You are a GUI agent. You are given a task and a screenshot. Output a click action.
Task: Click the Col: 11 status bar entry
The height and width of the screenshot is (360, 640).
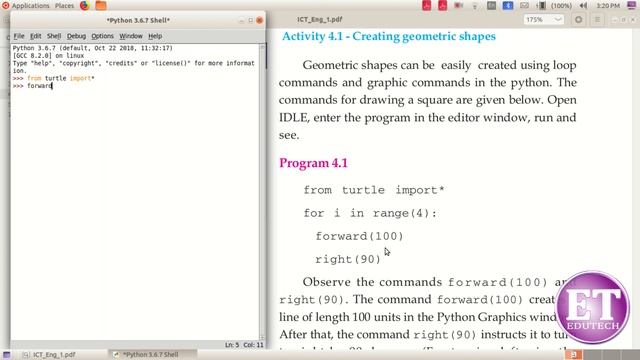tap(253, 345)
